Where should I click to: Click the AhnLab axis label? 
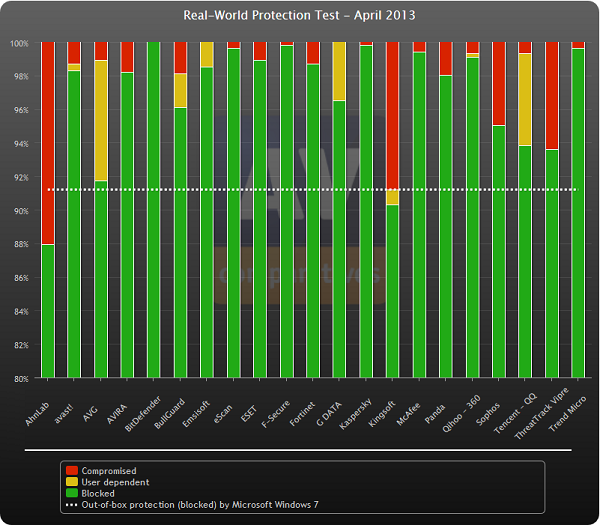(37, 414)
